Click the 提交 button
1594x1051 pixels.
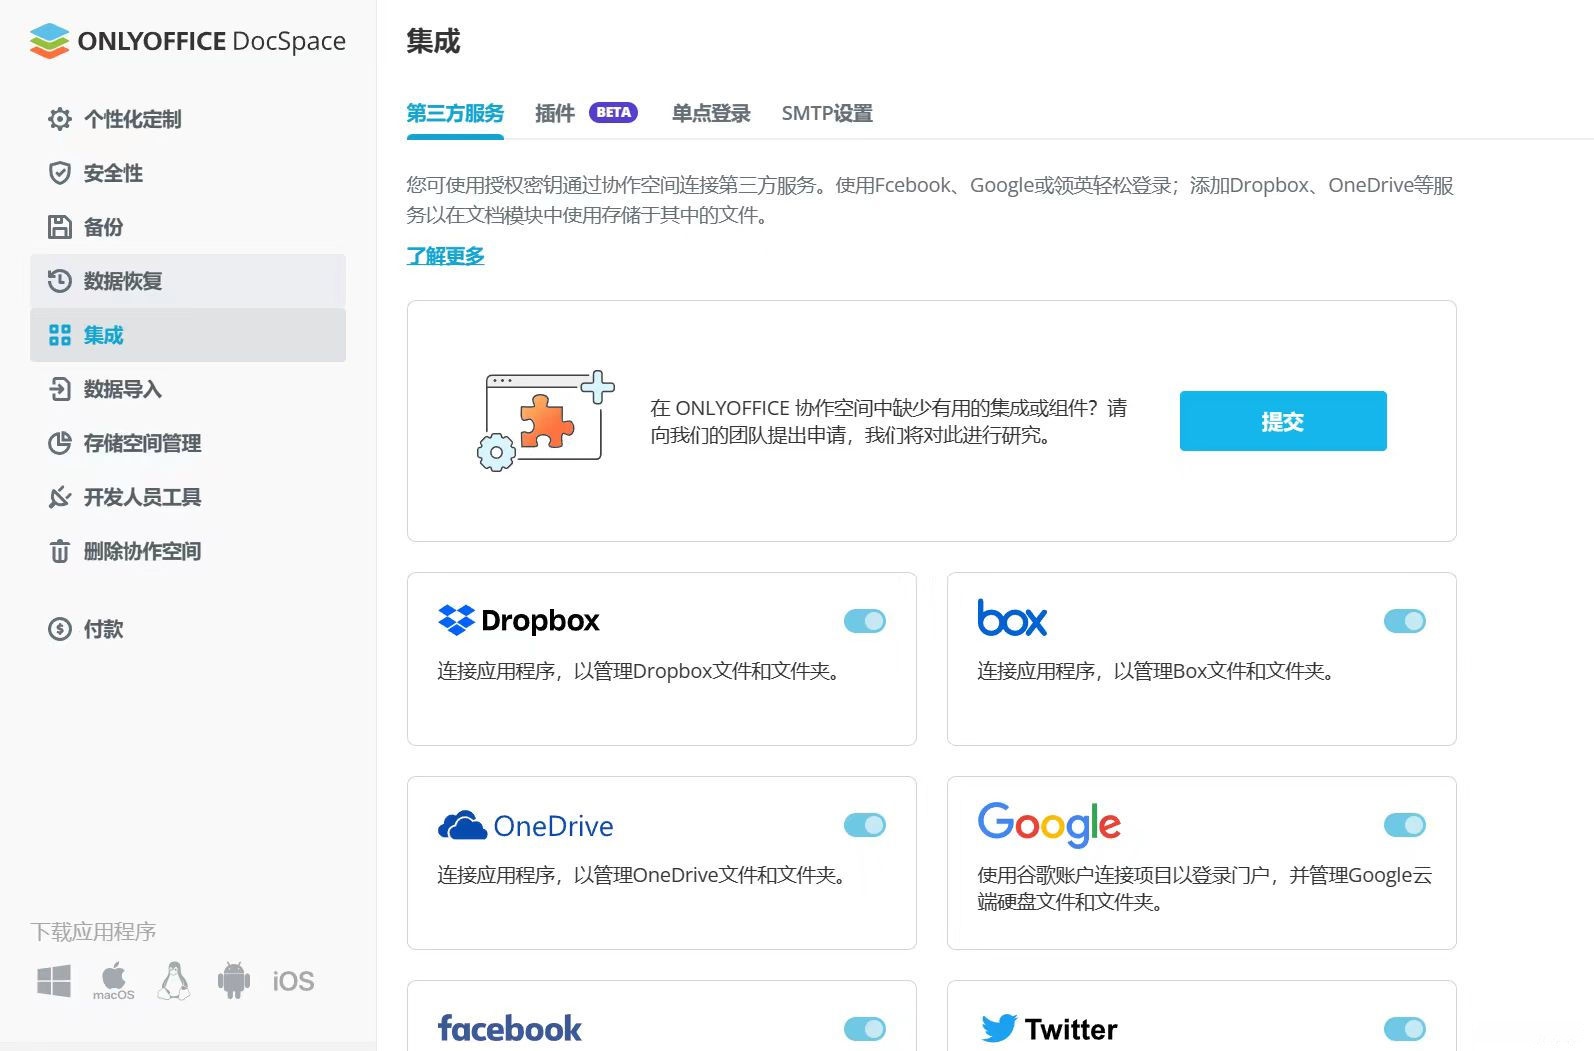coord(1283,421)
